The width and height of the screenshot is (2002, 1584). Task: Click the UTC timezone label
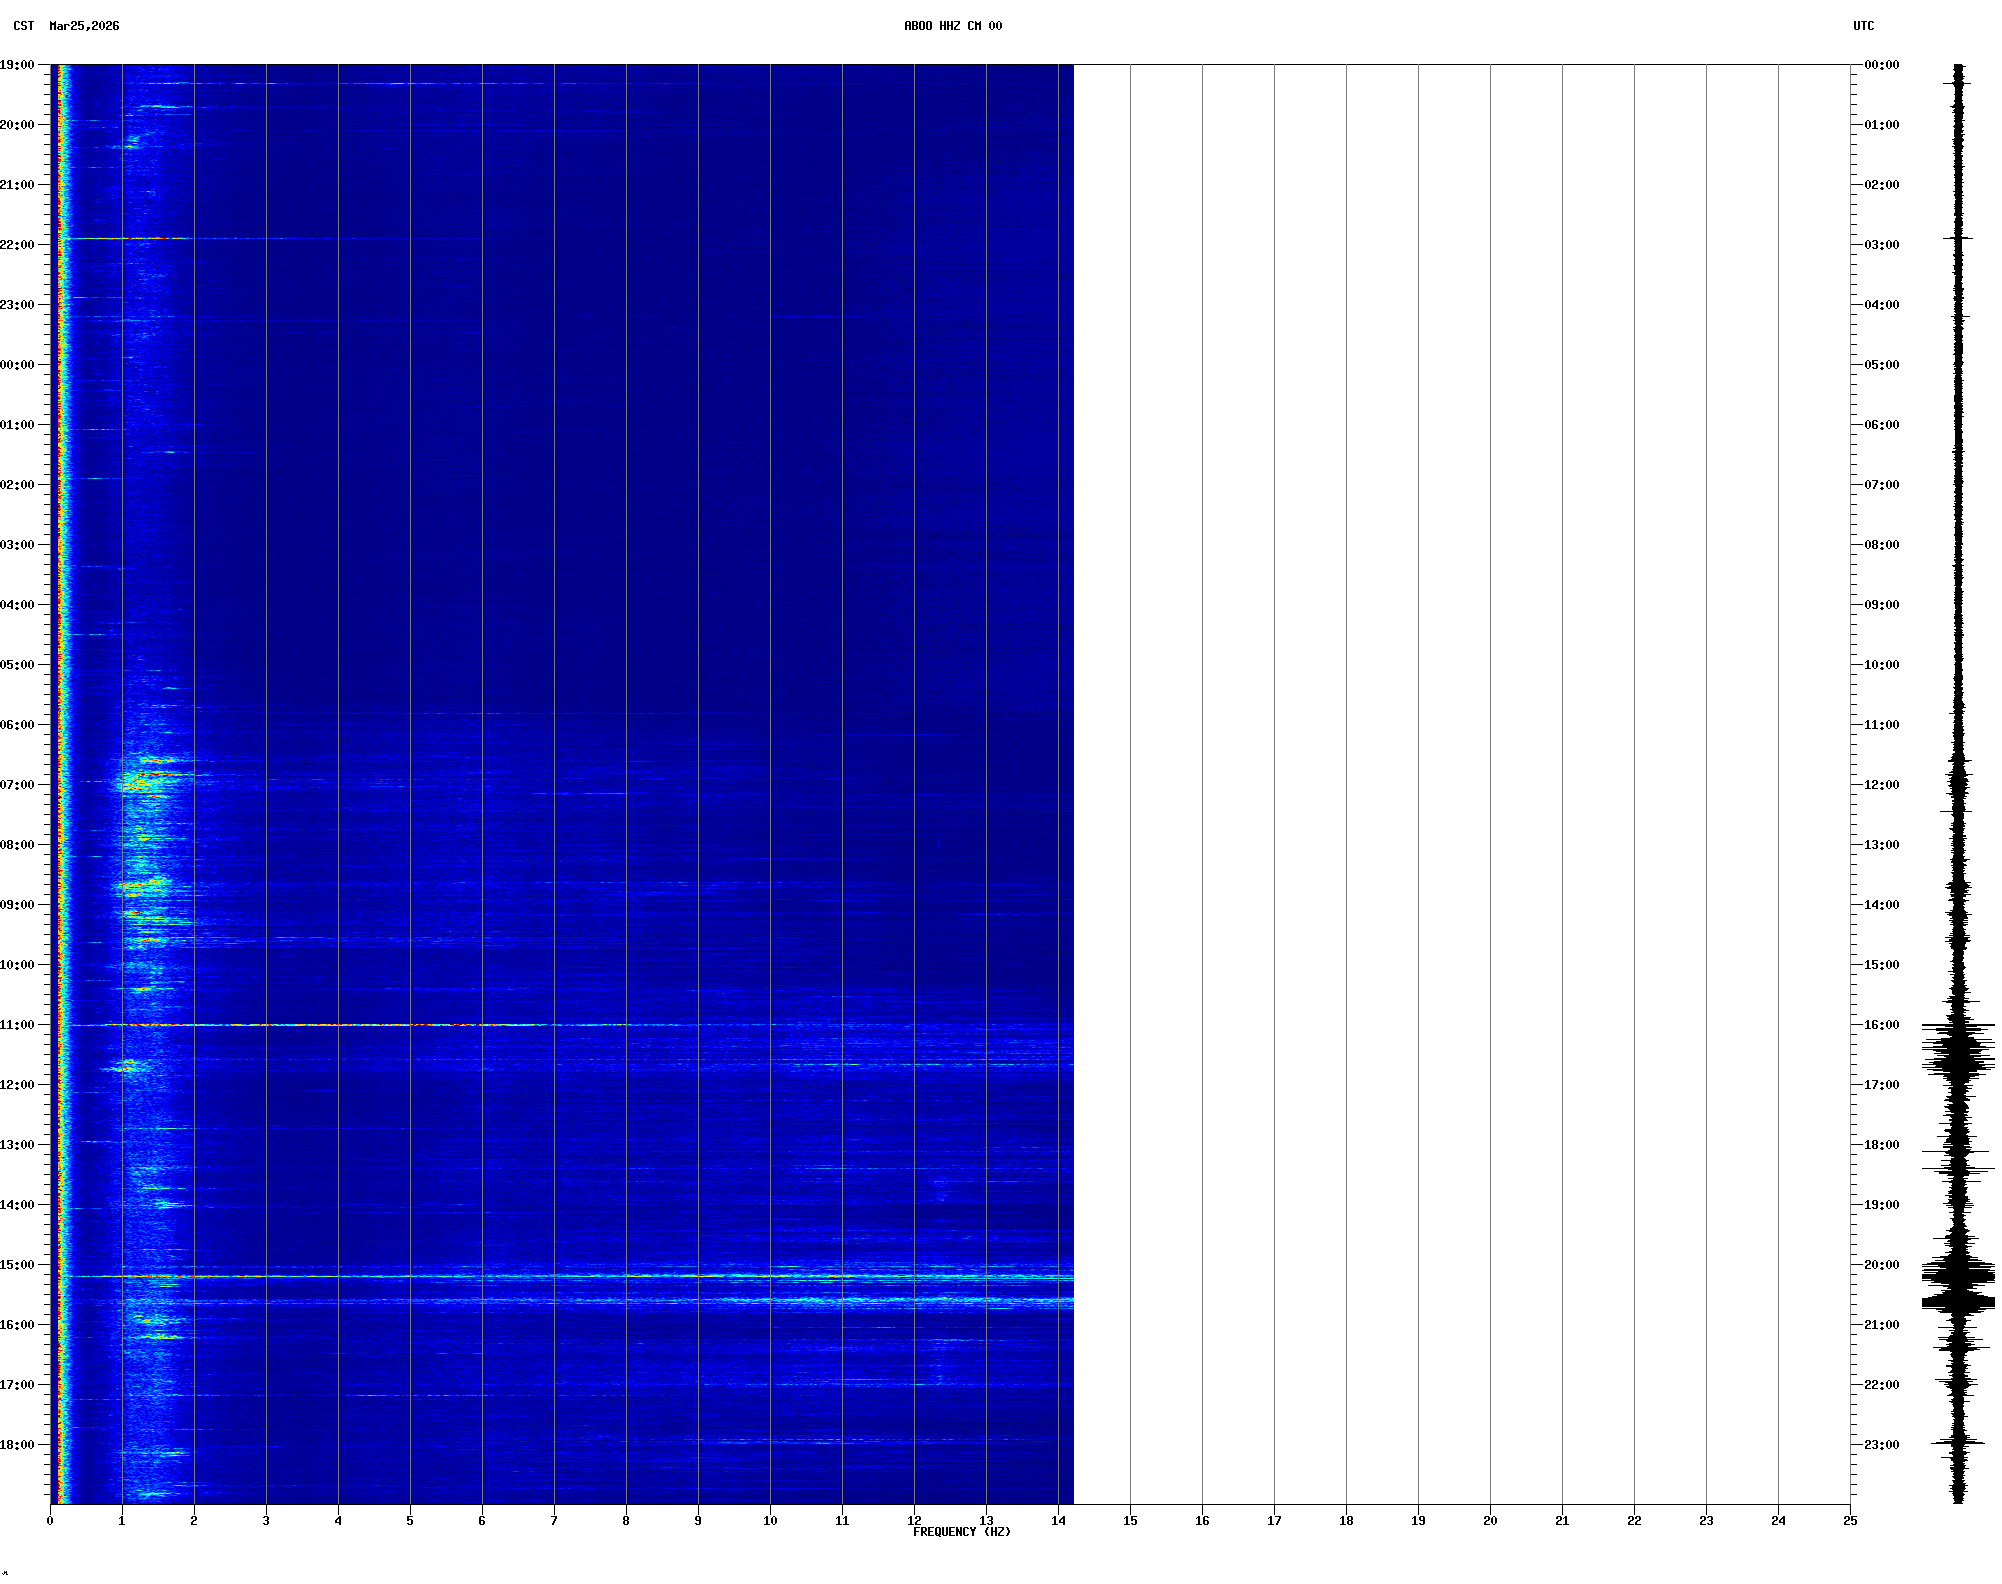pyautogui.click(x=1863, y=26)
